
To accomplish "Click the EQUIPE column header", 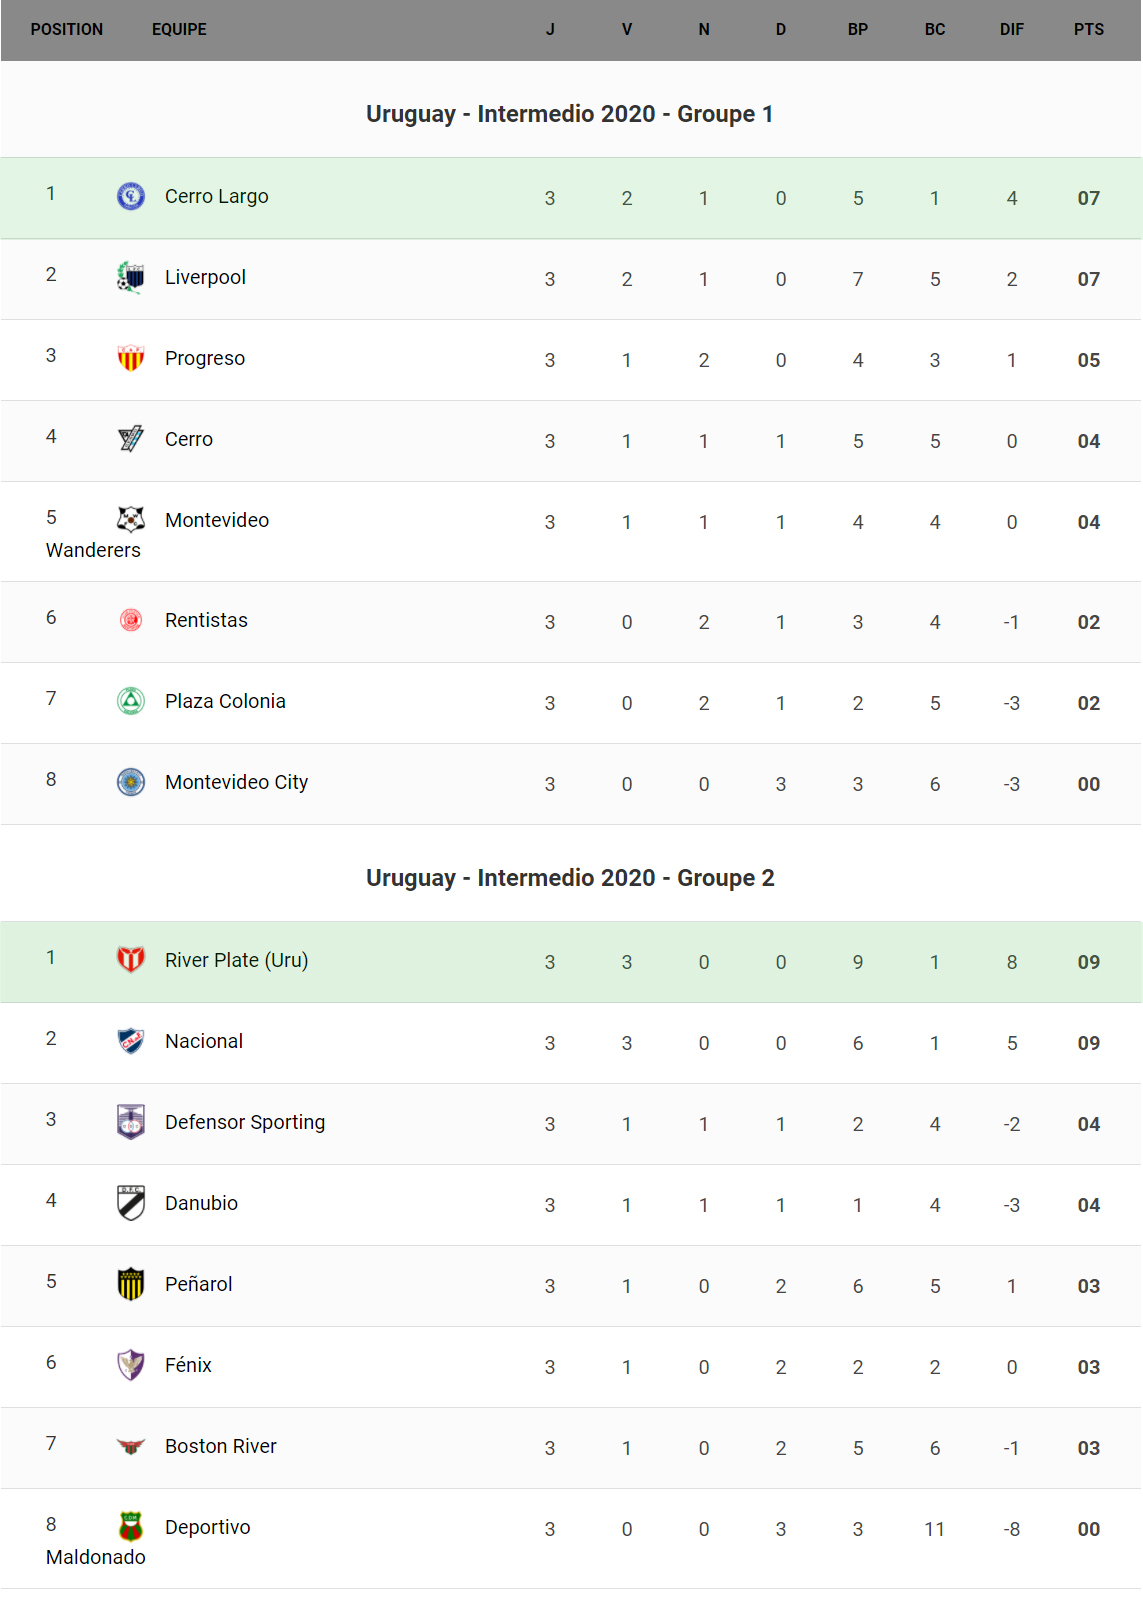I will pos(179,30).
